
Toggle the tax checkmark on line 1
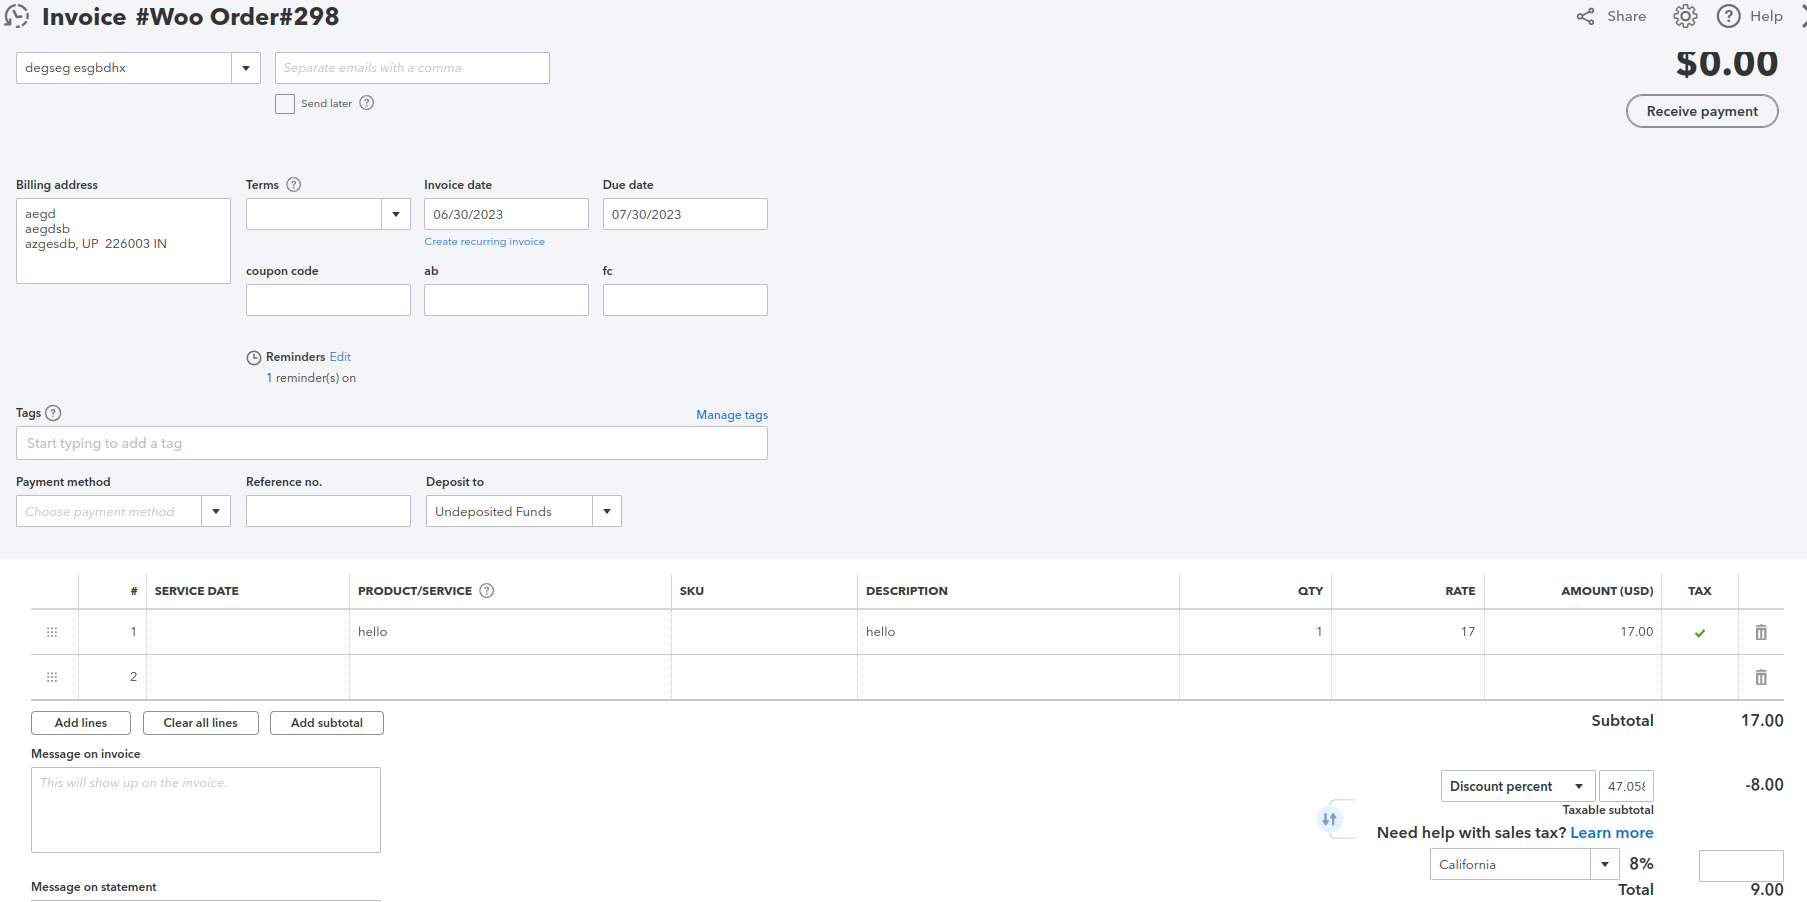[1700, 633]
